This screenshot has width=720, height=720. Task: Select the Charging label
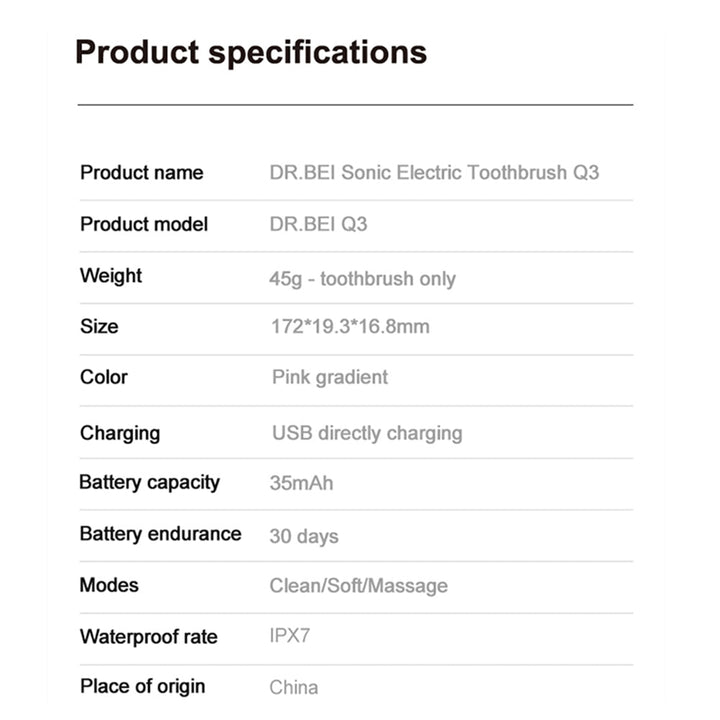tap(120, 433)
